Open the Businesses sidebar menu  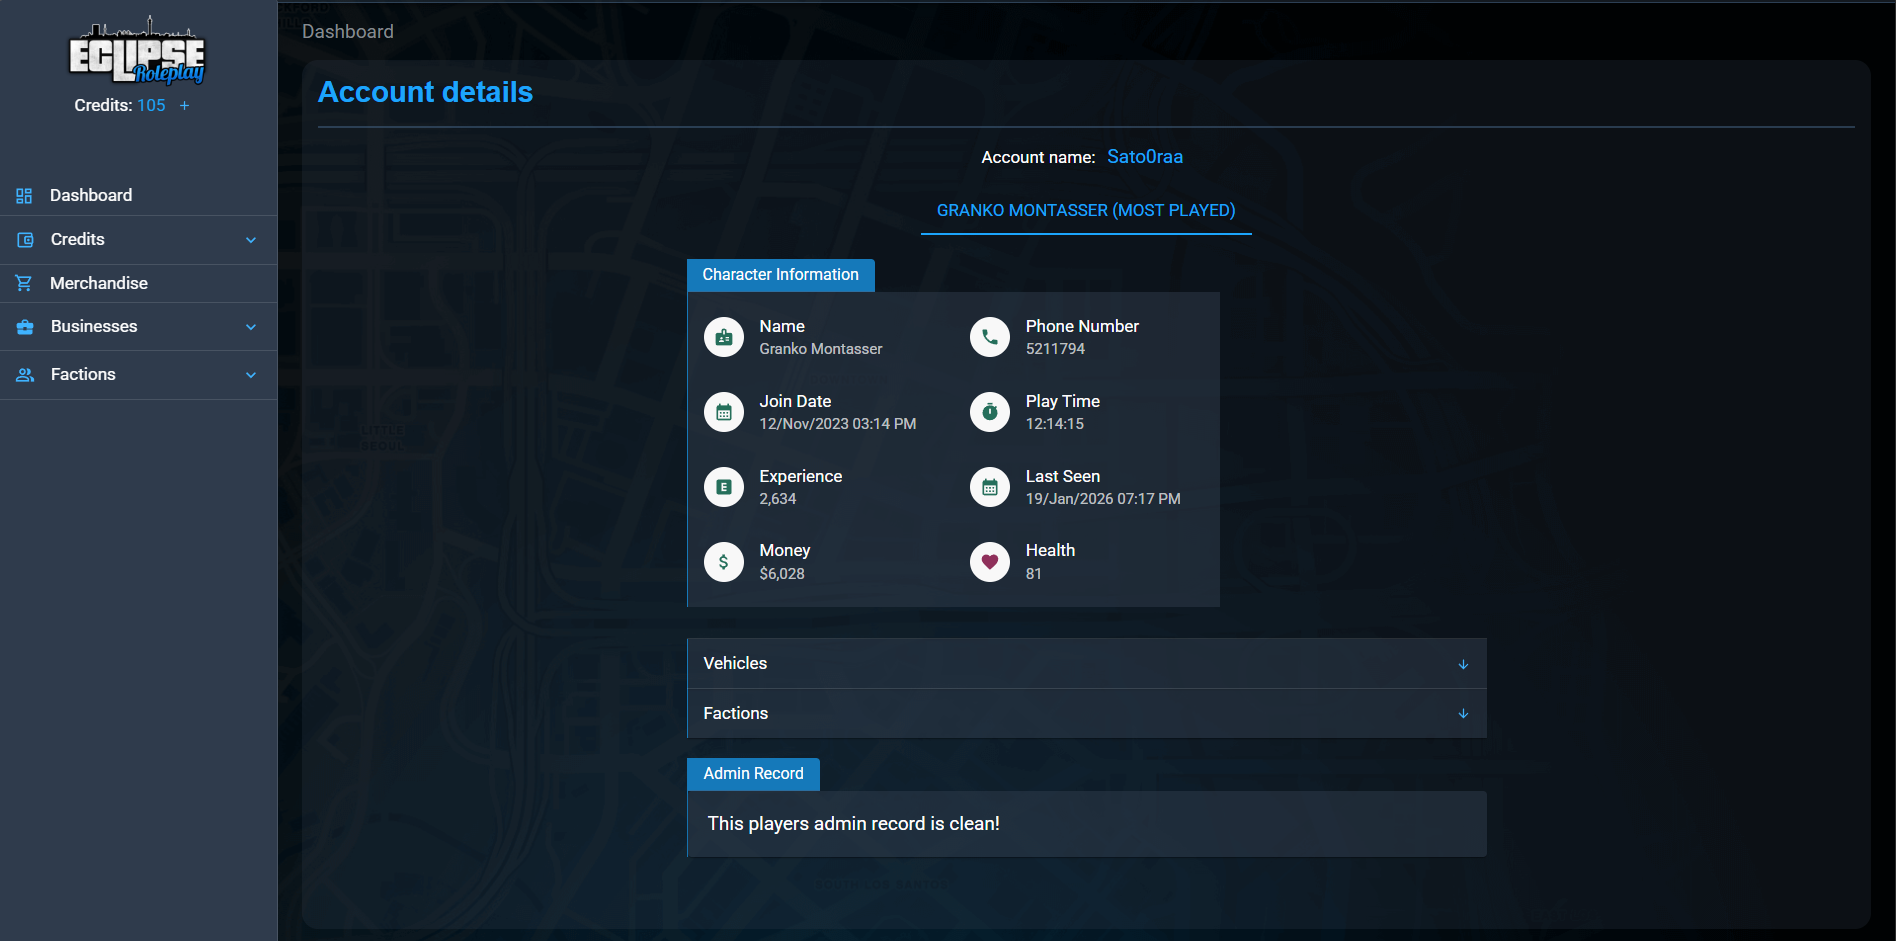tap(139, 327)
